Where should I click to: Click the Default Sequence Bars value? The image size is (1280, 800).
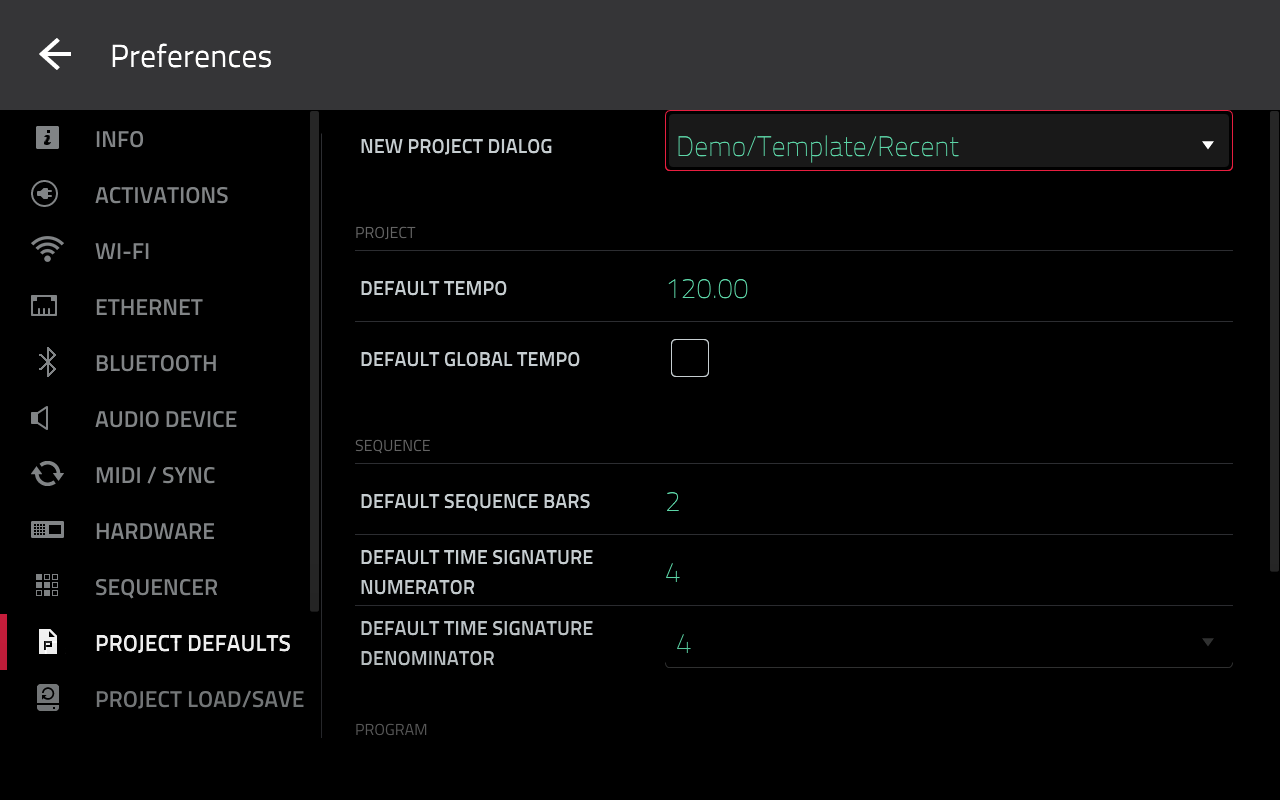[x=673, y=501]
